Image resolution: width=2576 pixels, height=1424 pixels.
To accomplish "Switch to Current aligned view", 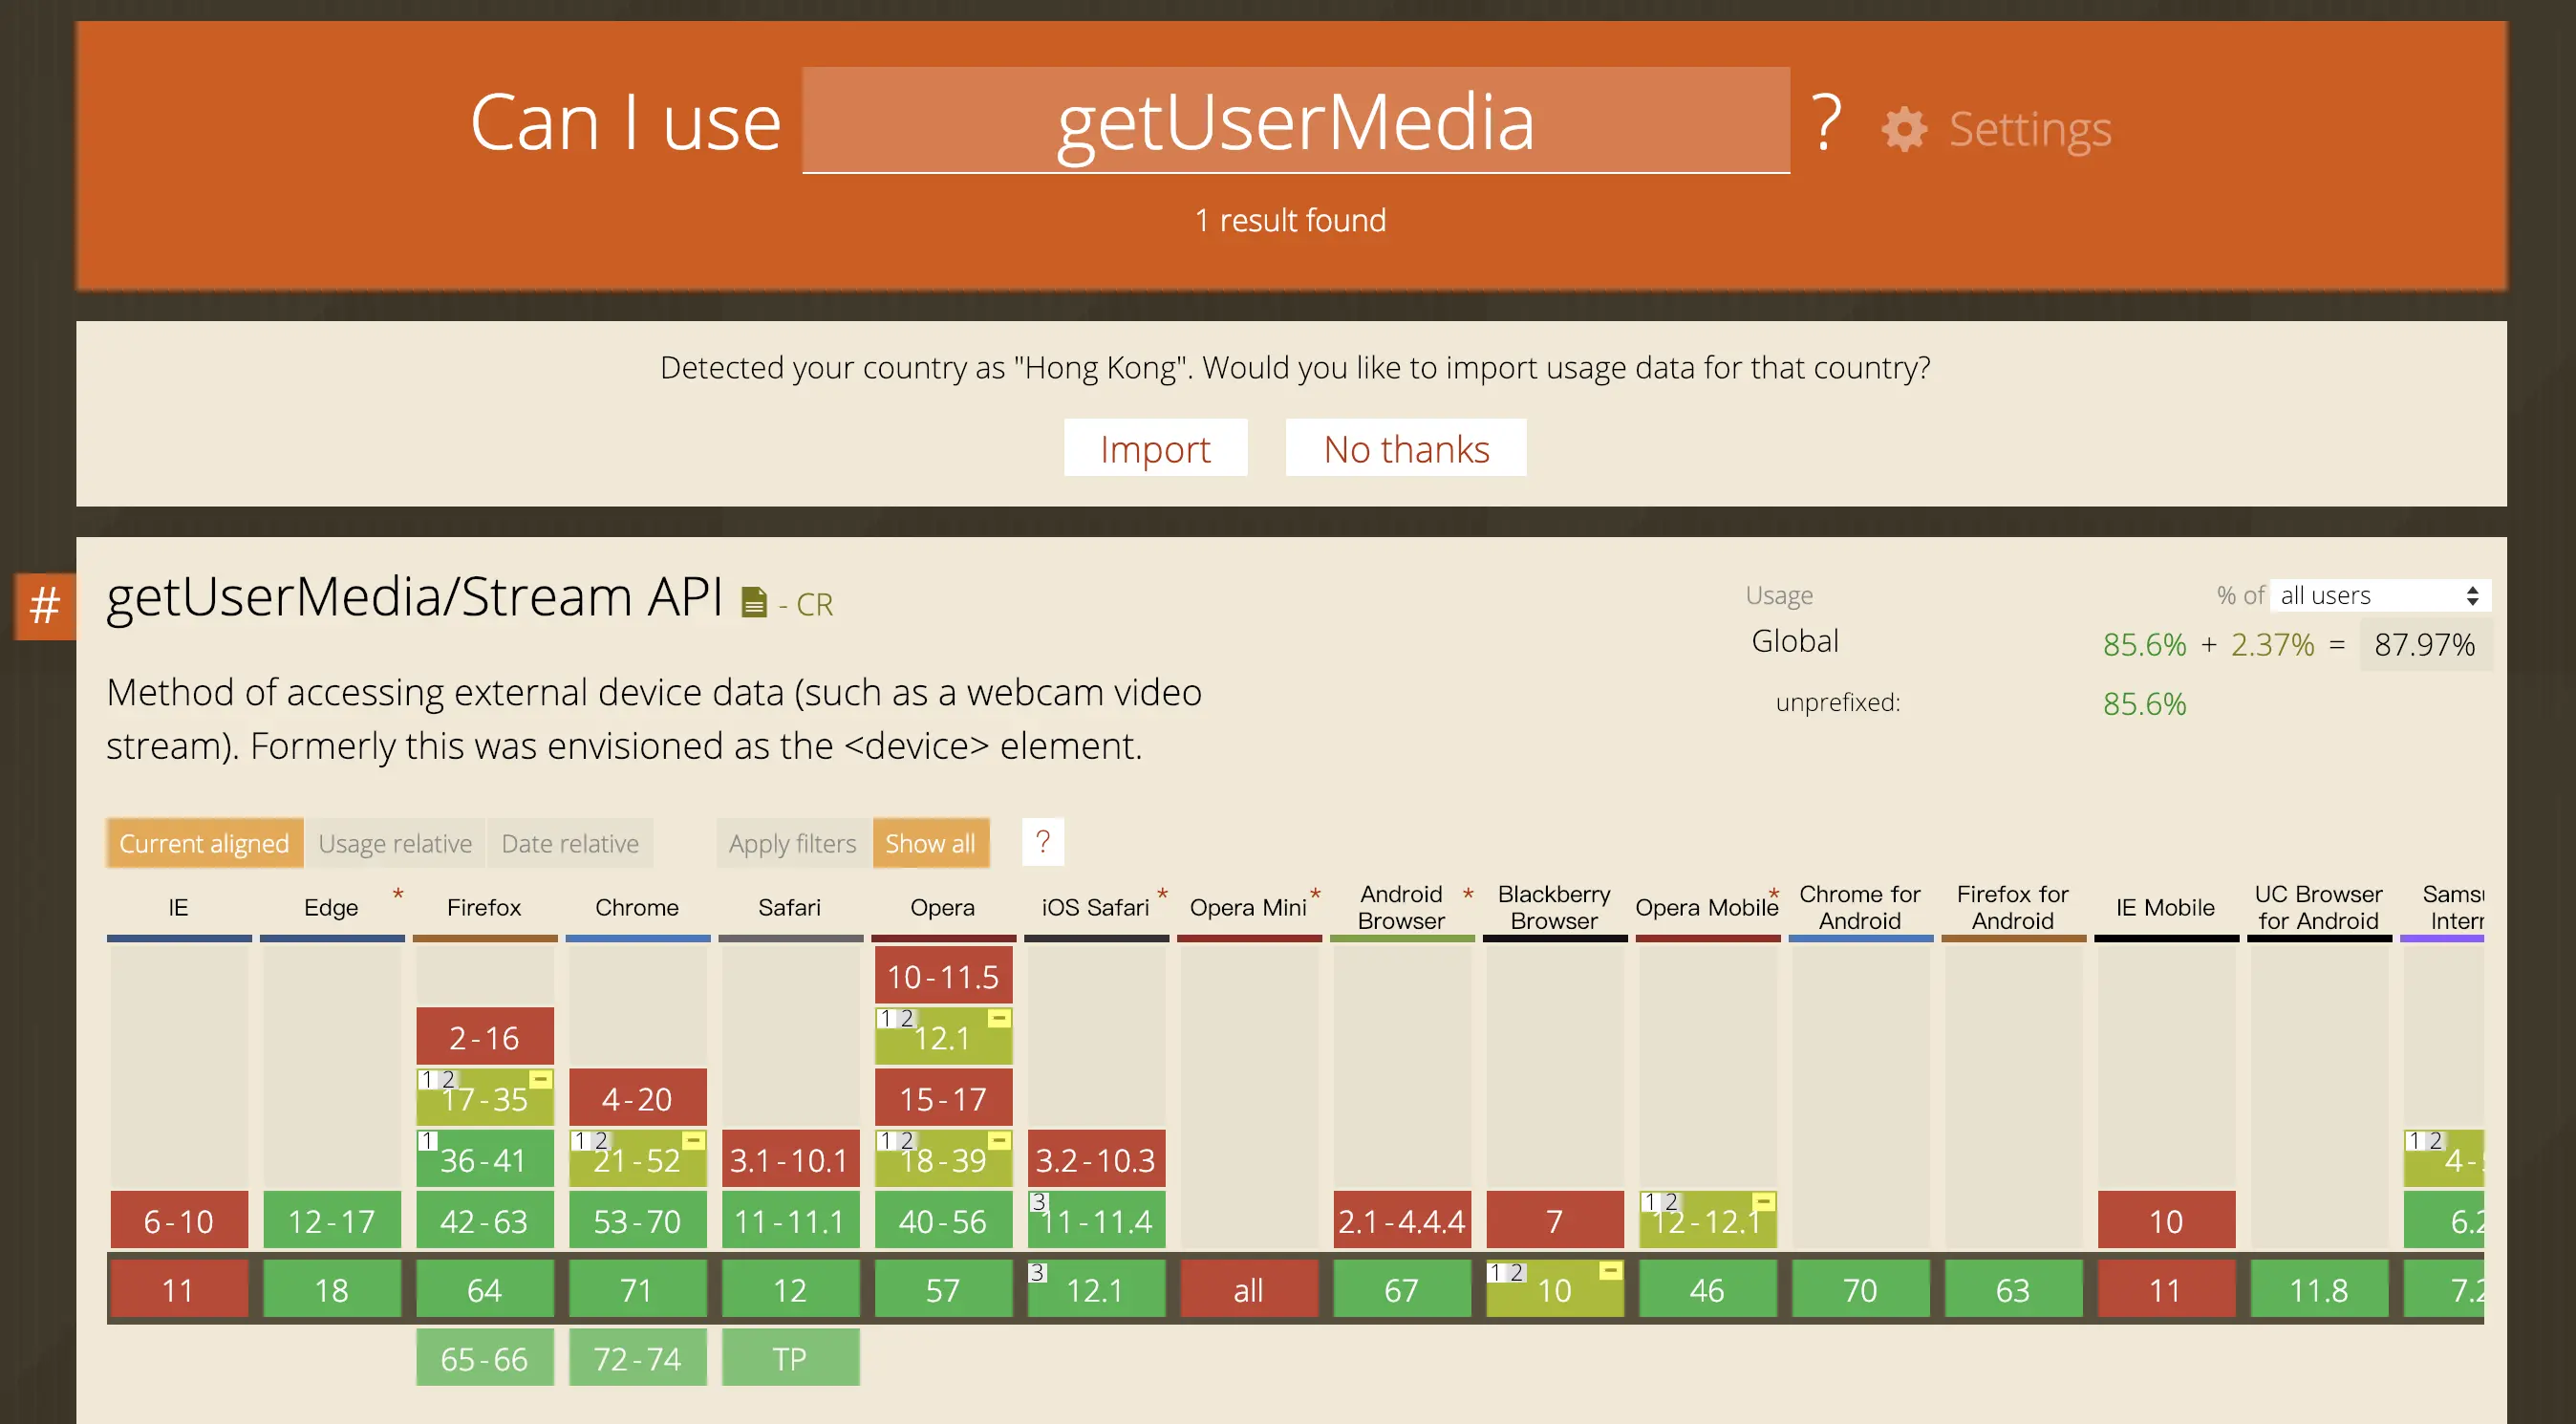I will coord(204,843).
